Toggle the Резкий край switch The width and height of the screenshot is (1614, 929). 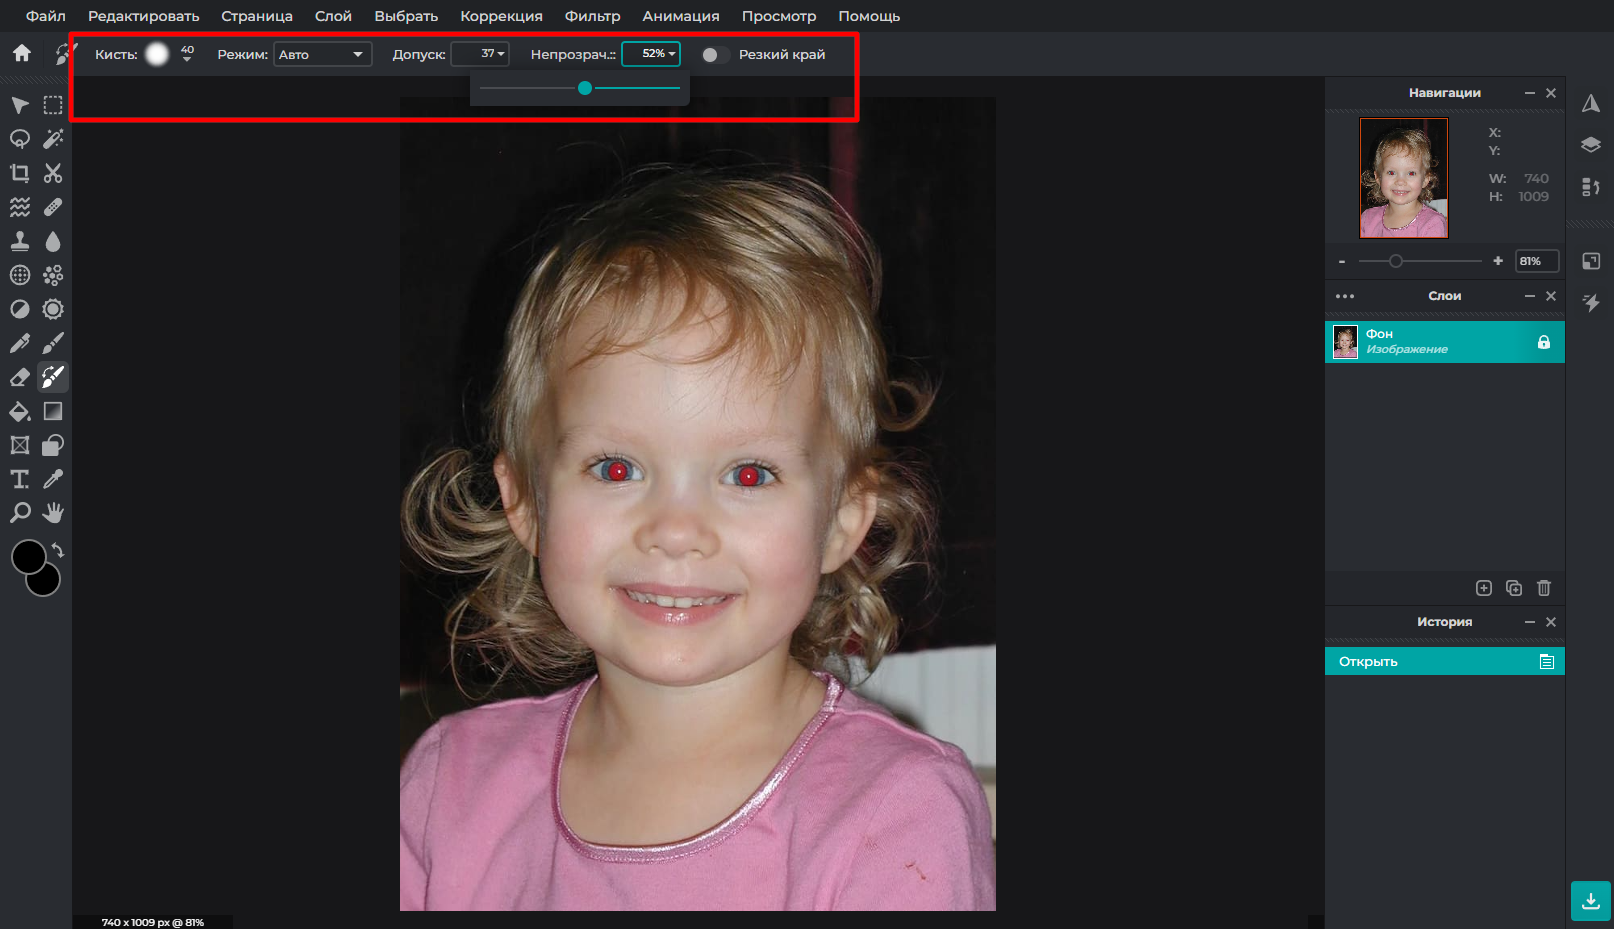715,55
